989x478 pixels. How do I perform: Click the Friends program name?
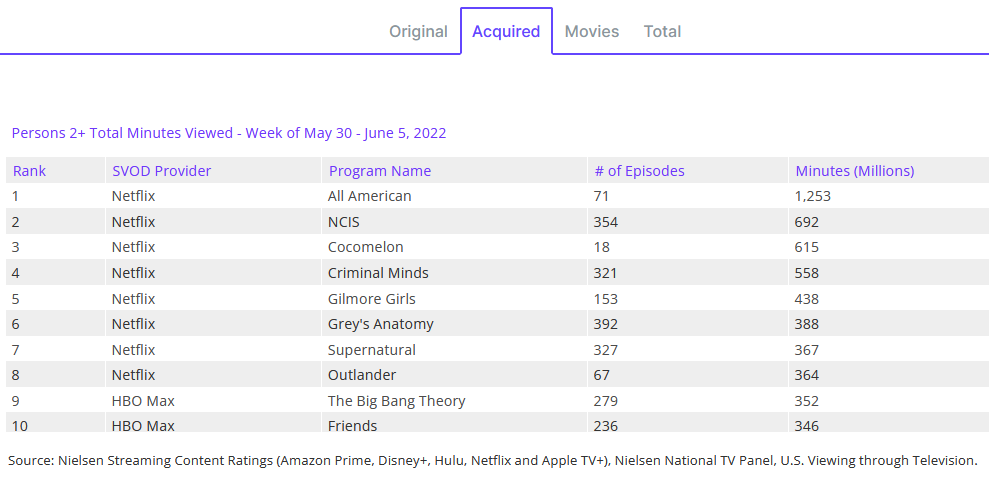[353, 426]
